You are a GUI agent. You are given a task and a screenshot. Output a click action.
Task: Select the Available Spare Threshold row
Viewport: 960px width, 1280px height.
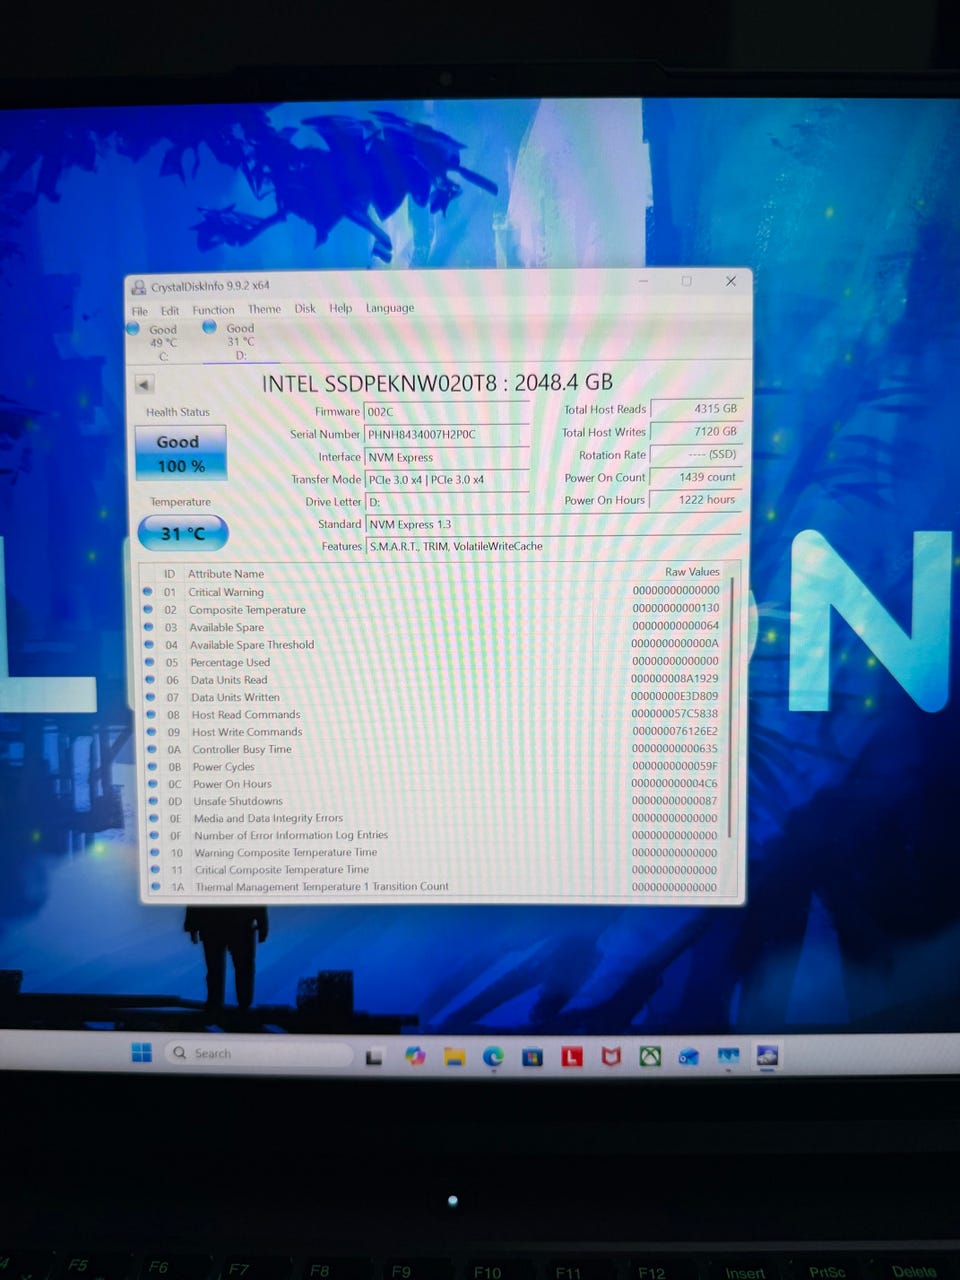pos(434,644)
